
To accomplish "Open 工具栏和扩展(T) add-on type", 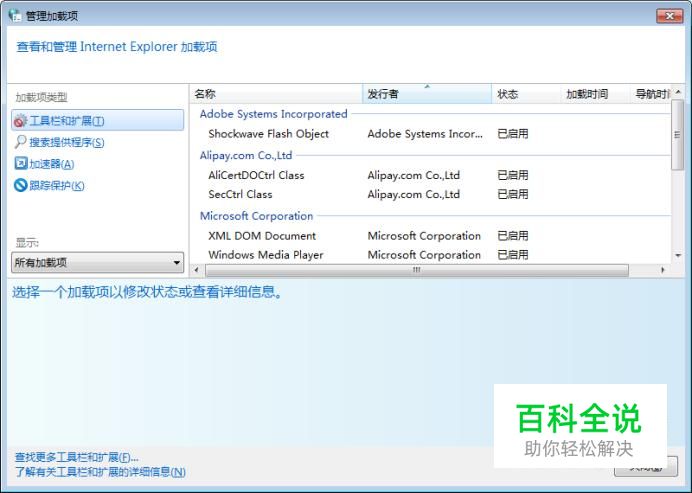I will (98, 120).
